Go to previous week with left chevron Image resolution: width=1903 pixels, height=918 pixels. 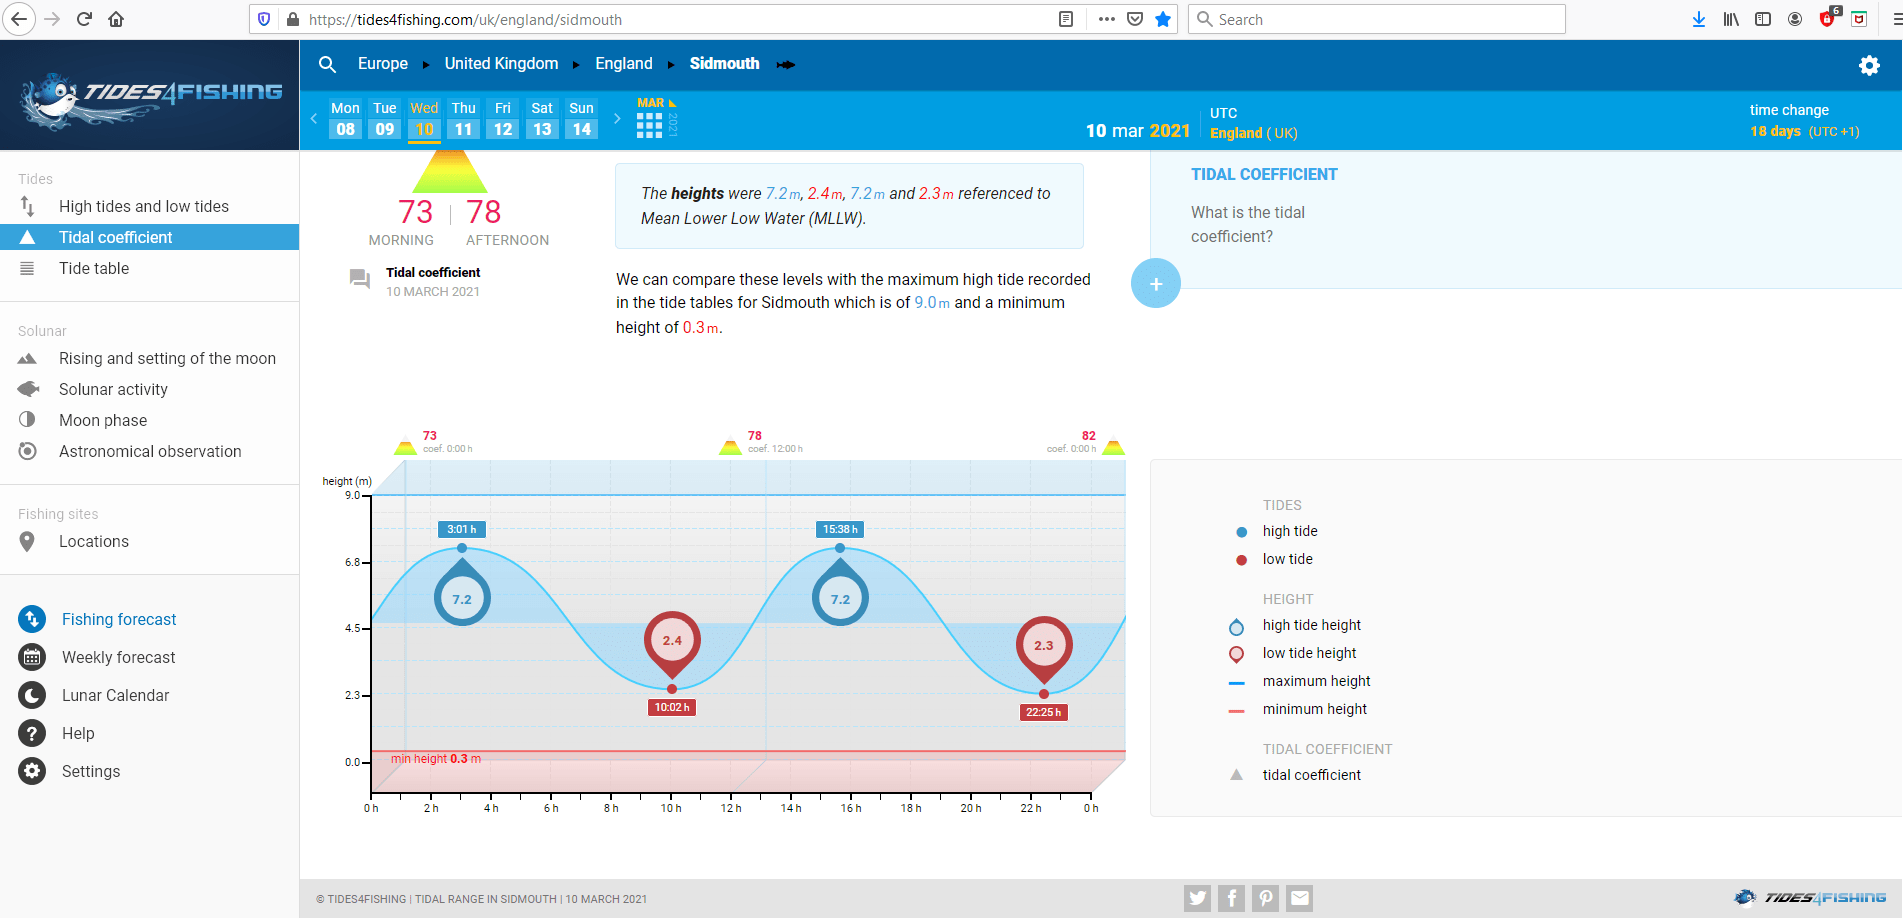tap(314, 119)
